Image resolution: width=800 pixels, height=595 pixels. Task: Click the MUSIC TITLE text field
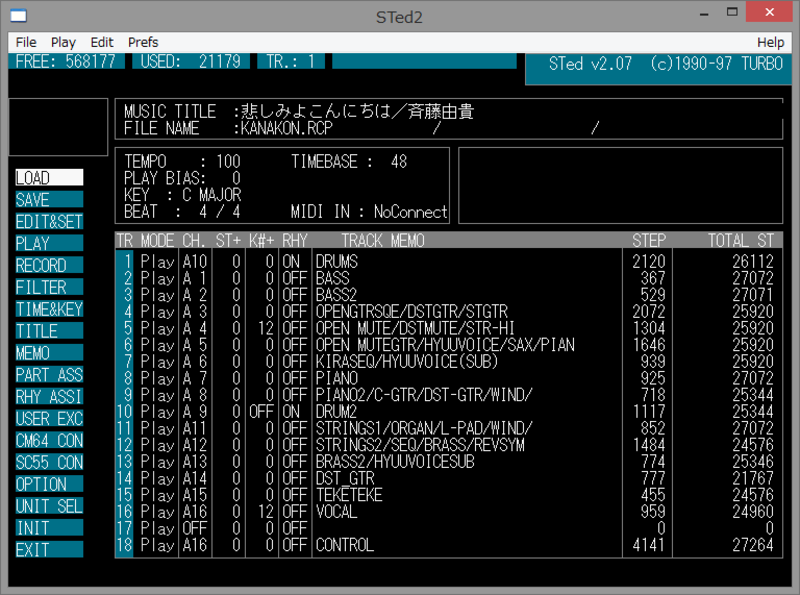[357, 111]
